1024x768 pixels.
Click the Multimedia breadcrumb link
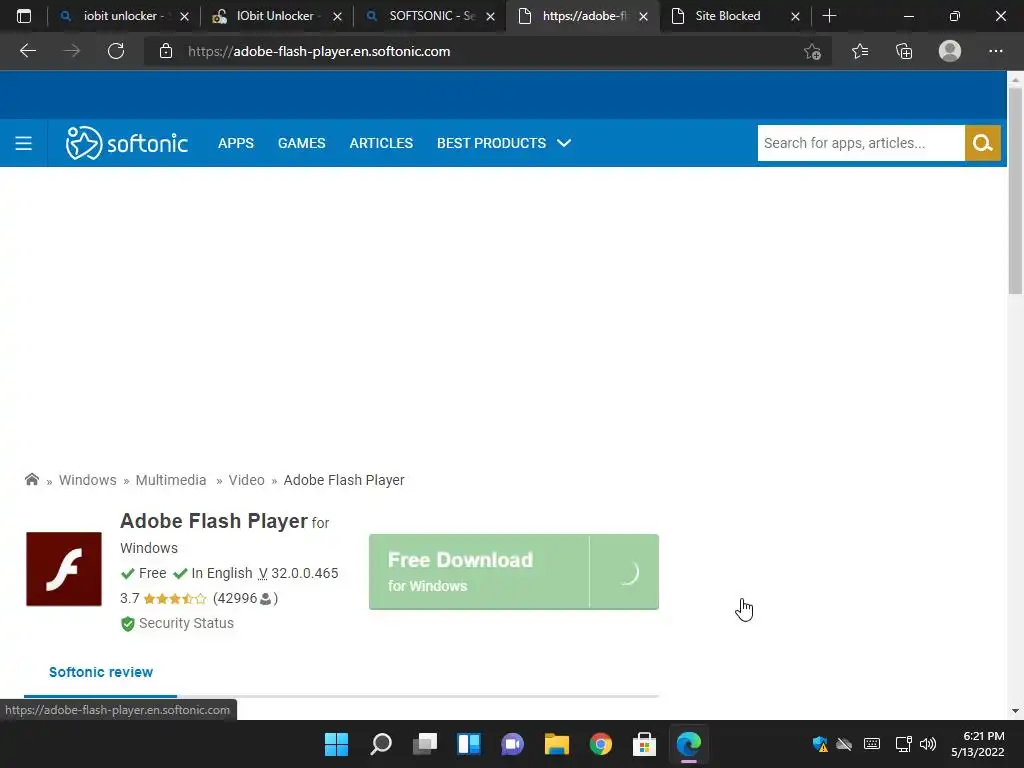pyautogui.click(x=171, y=480)
